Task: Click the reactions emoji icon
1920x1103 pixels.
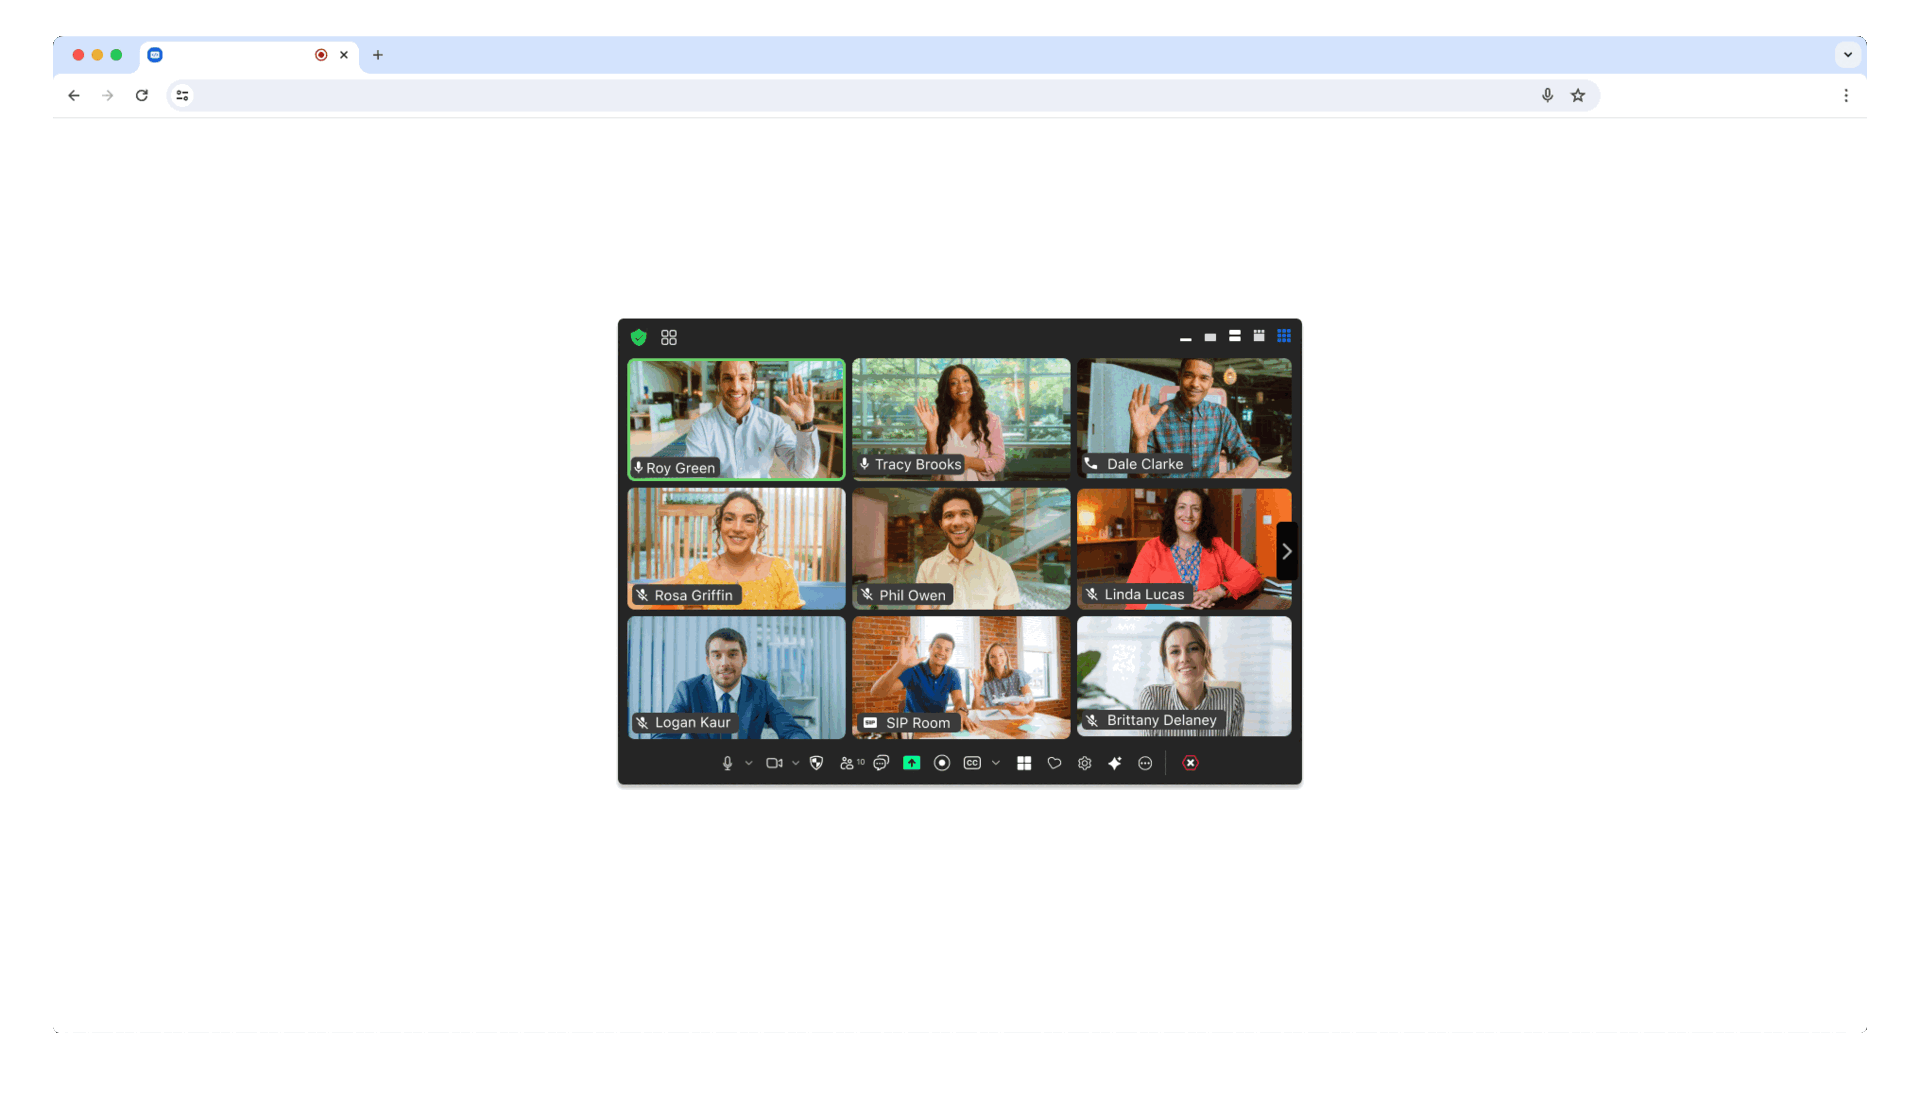Action: (x=1055, y=763)
